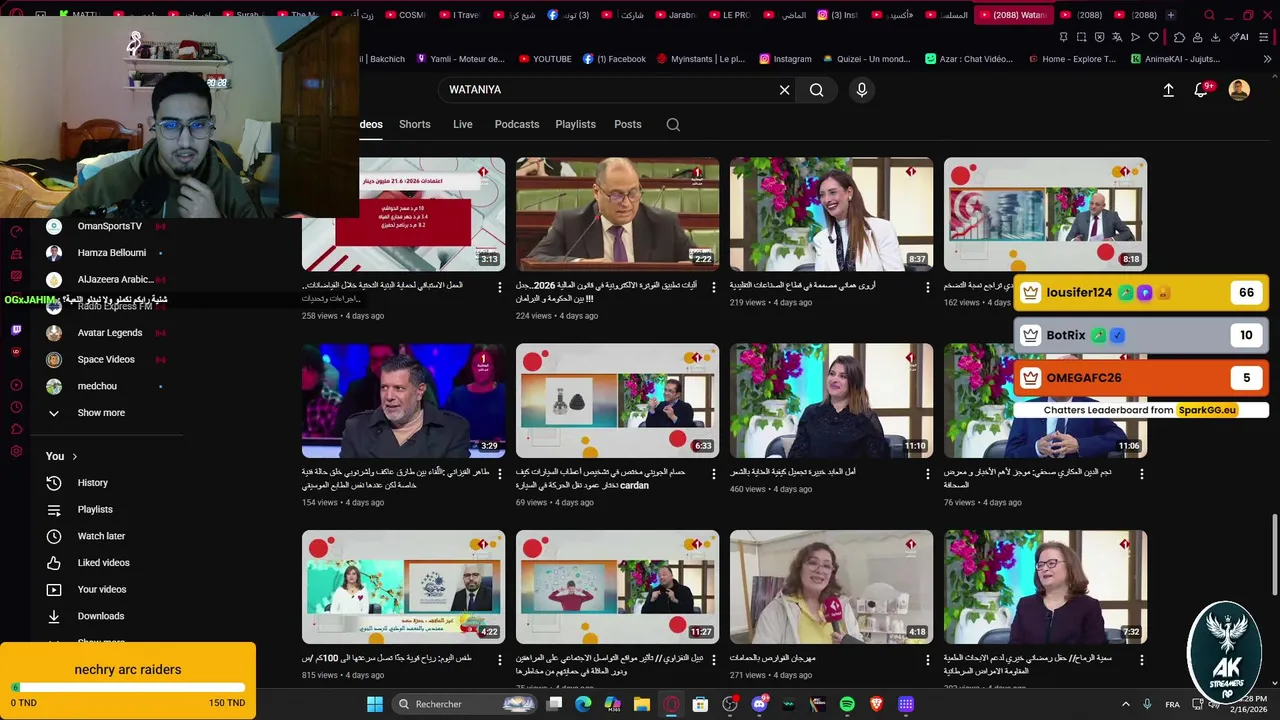Open Discord from the taskbar
1280x720 pixels.
(759, 704)
